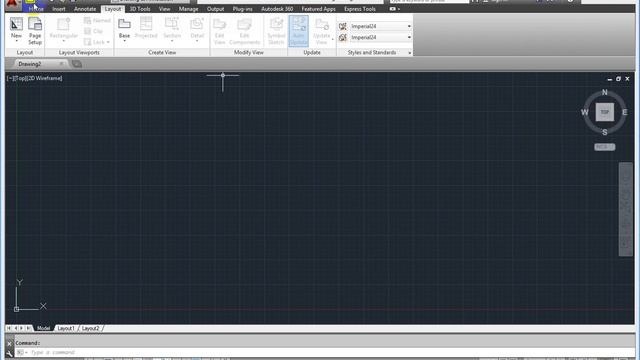
Task: Open the top Imperial24 style dropdown
Action: pos(409,26)
